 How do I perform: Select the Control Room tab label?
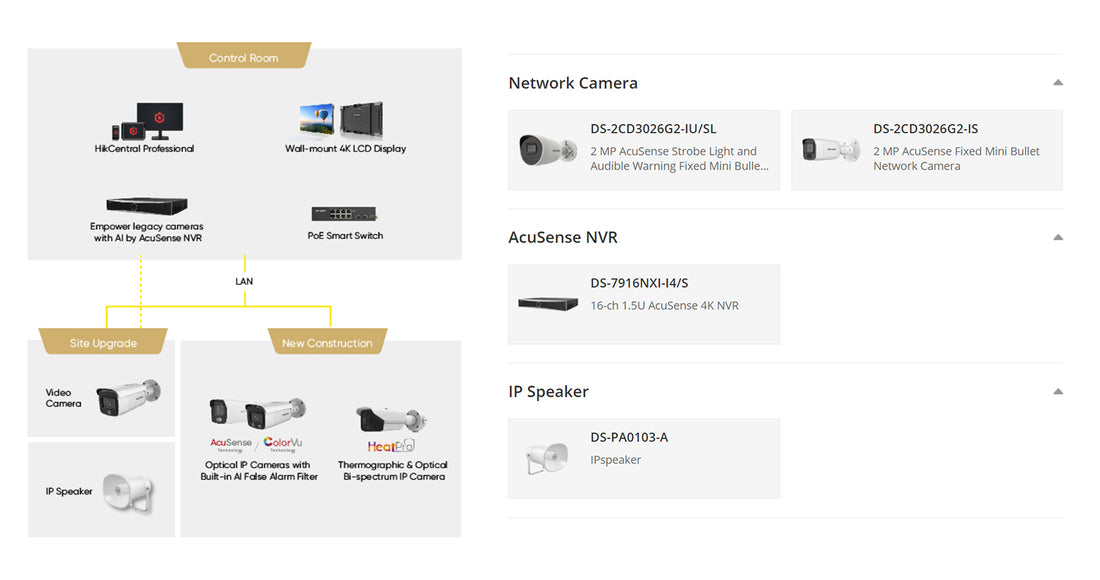coord(244,58)
